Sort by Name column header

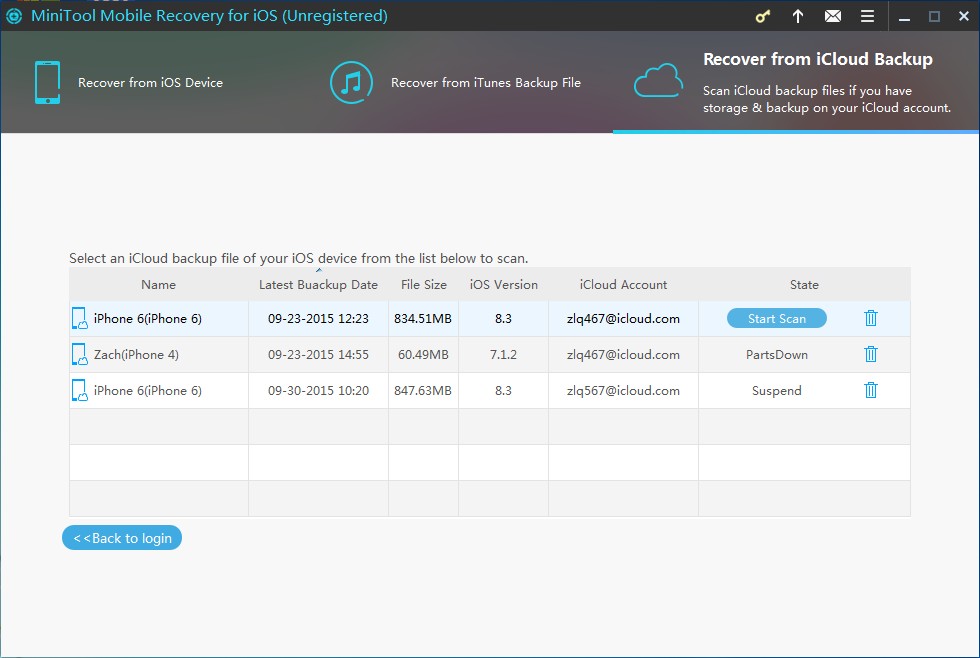(158, 285)
